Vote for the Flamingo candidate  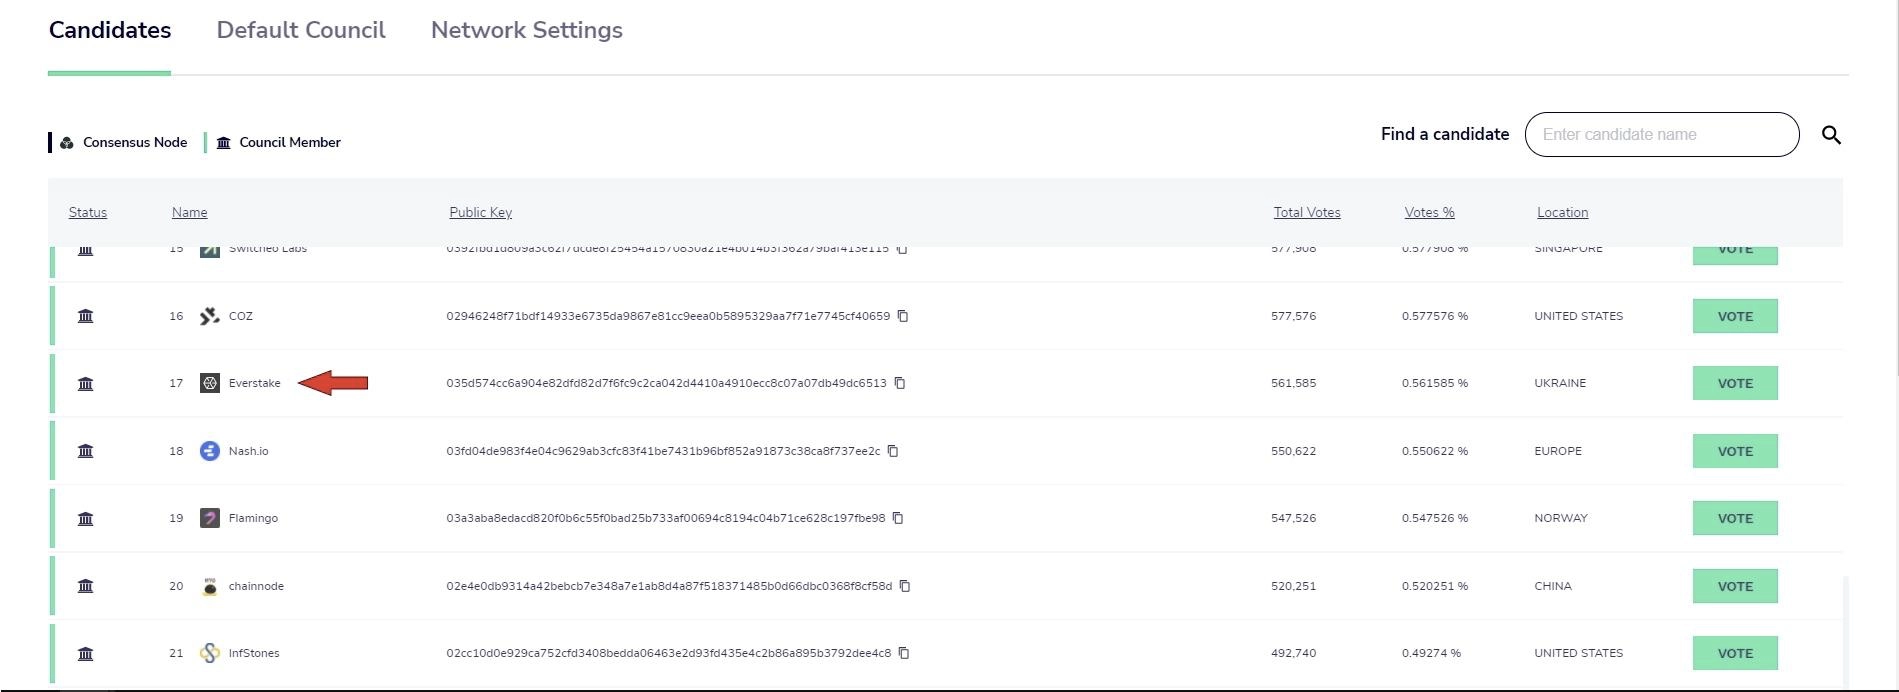point(1735,518)
